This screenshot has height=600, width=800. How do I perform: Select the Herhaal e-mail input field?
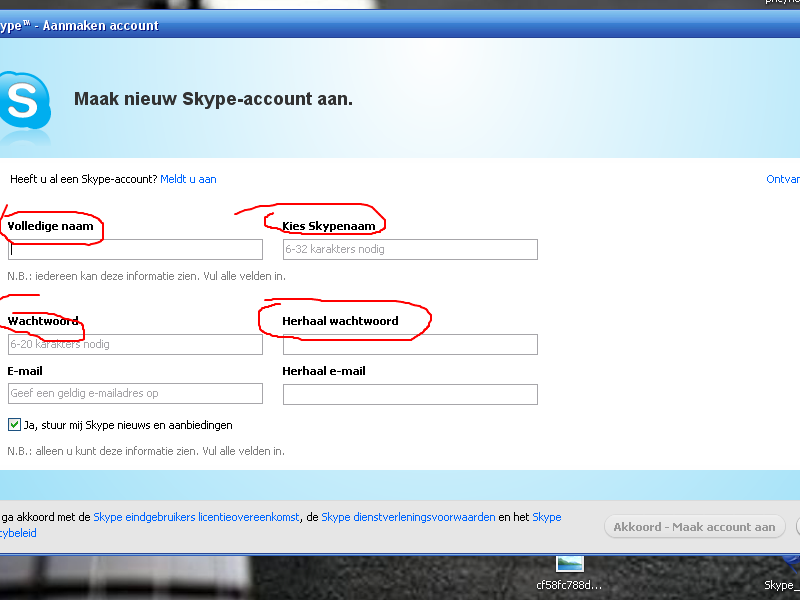coord(410,394)
